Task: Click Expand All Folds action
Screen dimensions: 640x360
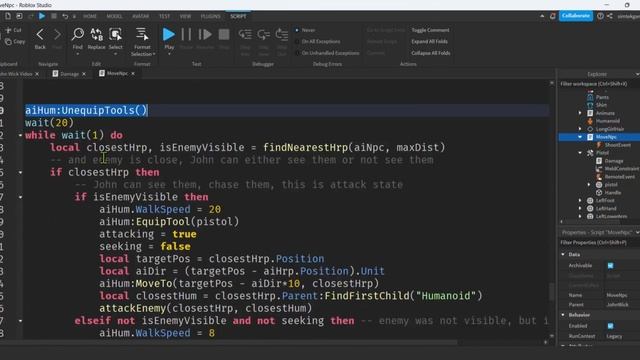Action: (x=429, y=42)
